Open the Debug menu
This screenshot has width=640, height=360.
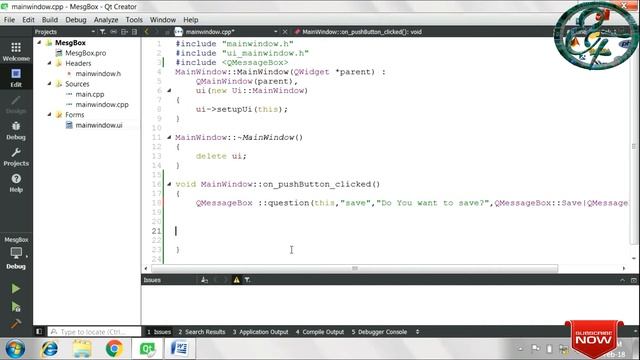[x=76, y=20]
